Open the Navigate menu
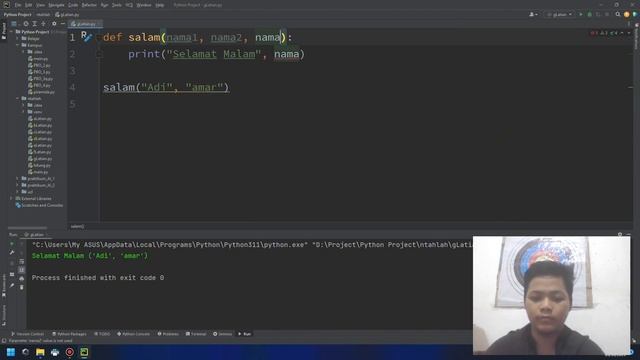The height and width of the screenshot is (360, 640). (x=56, y=5)
